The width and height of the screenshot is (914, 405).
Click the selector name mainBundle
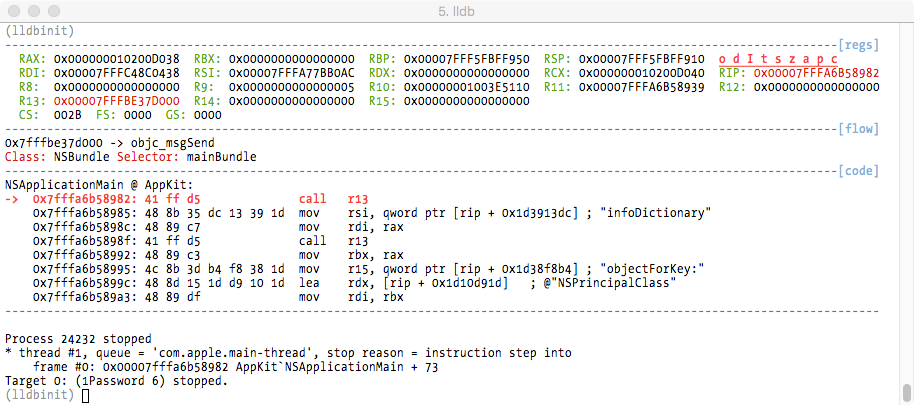tap(222, 157)
